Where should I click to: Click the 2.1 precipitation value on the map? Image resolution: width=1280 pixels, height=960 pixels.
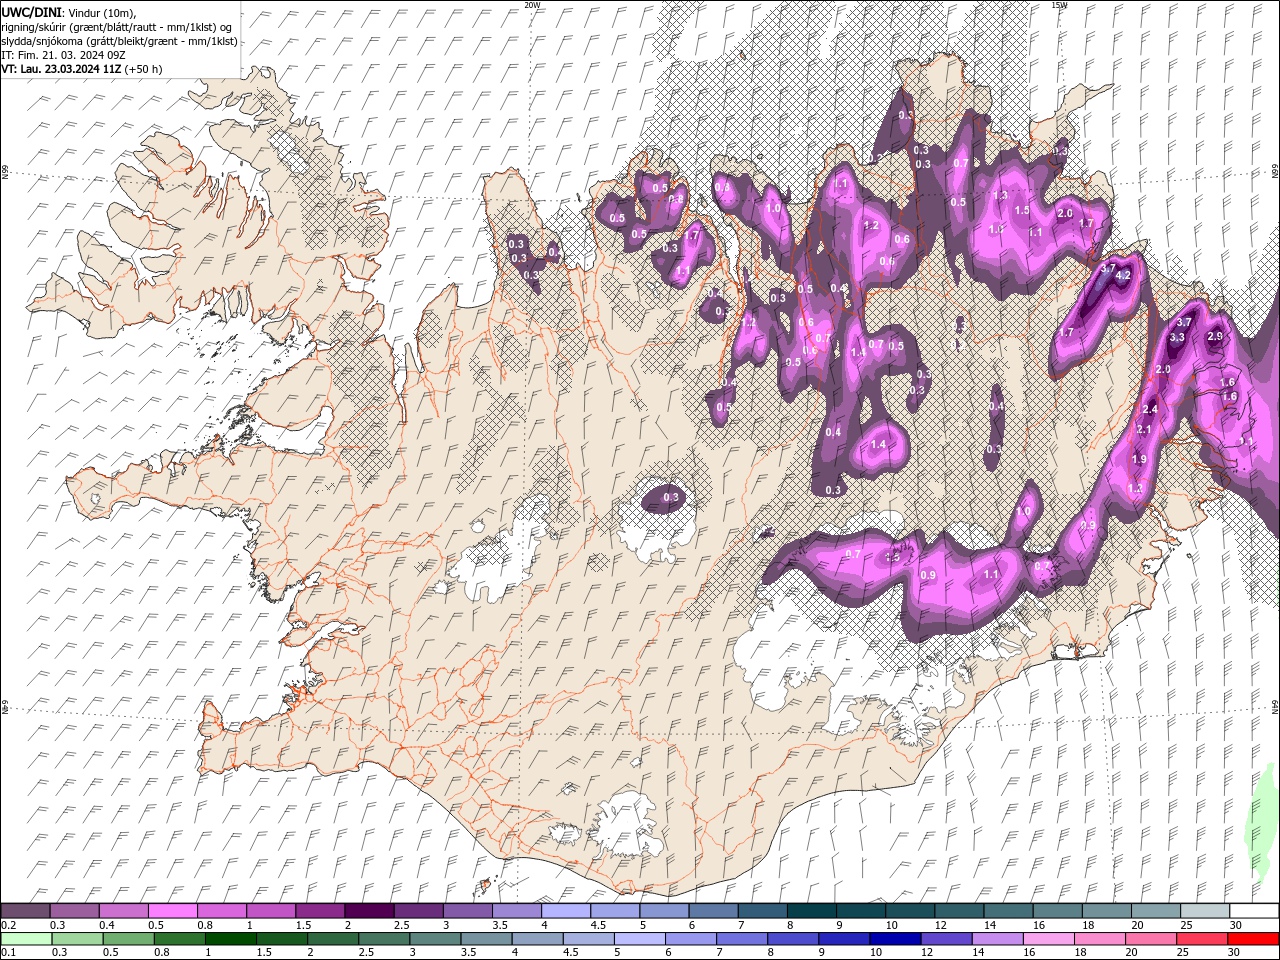point(1145,430)
